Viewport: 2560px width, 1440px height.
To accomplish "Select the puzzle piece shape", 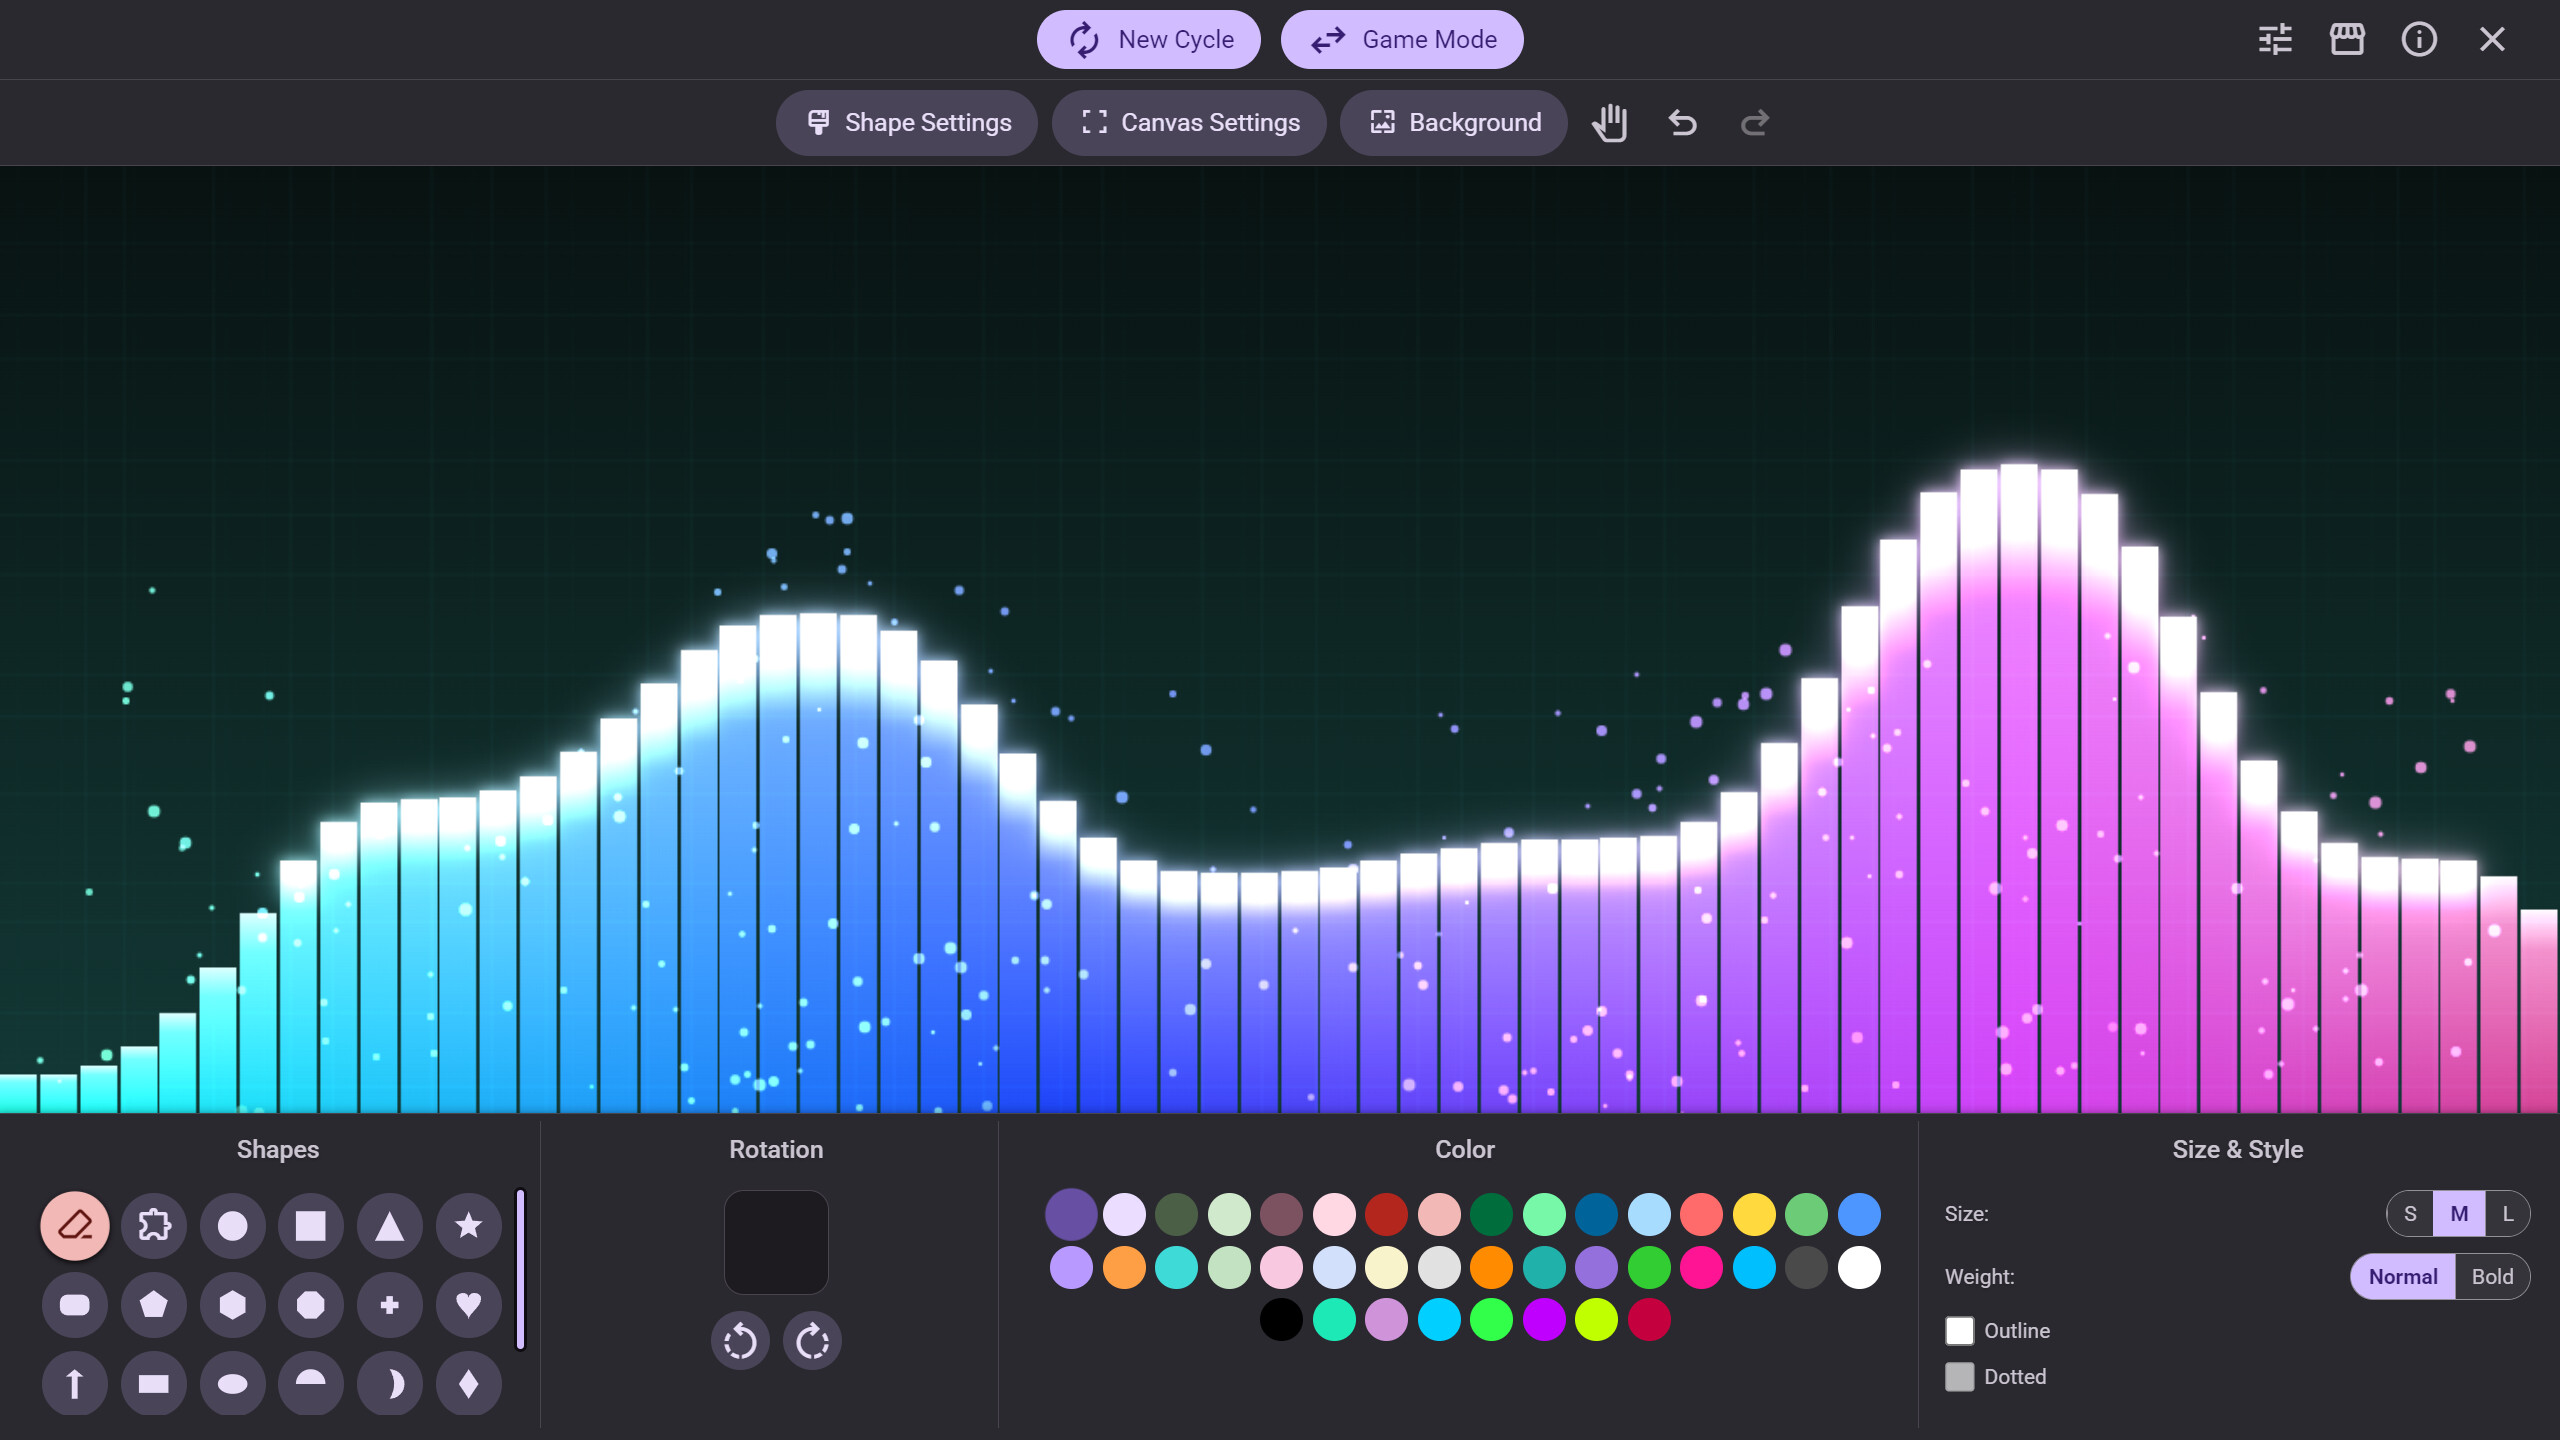I will [x=153, y=1225].
